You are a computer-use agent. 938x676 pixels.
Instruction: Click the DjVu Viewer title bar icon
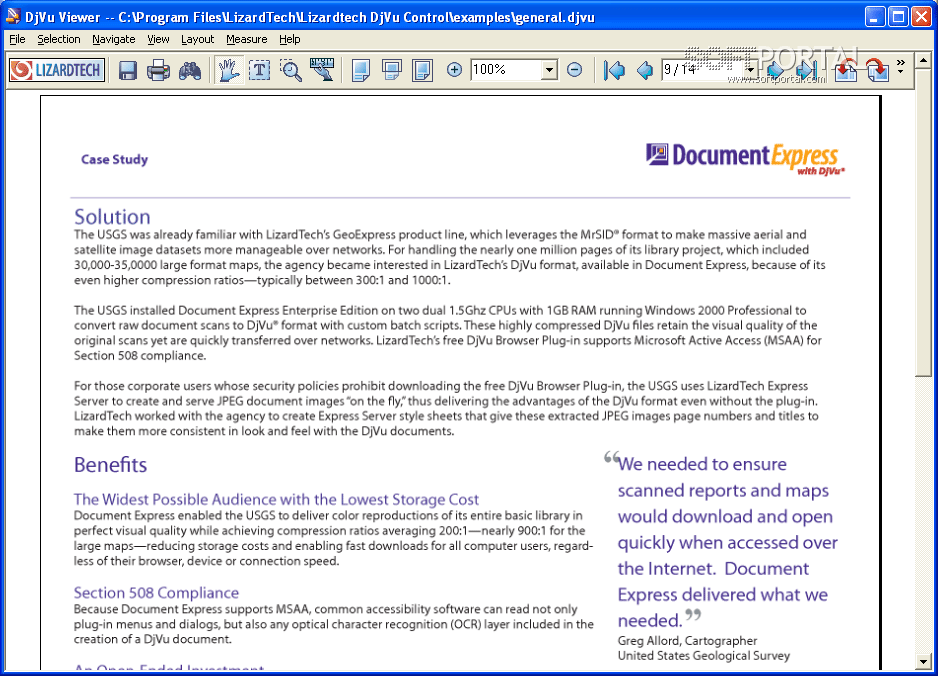[x=13, y=16]
